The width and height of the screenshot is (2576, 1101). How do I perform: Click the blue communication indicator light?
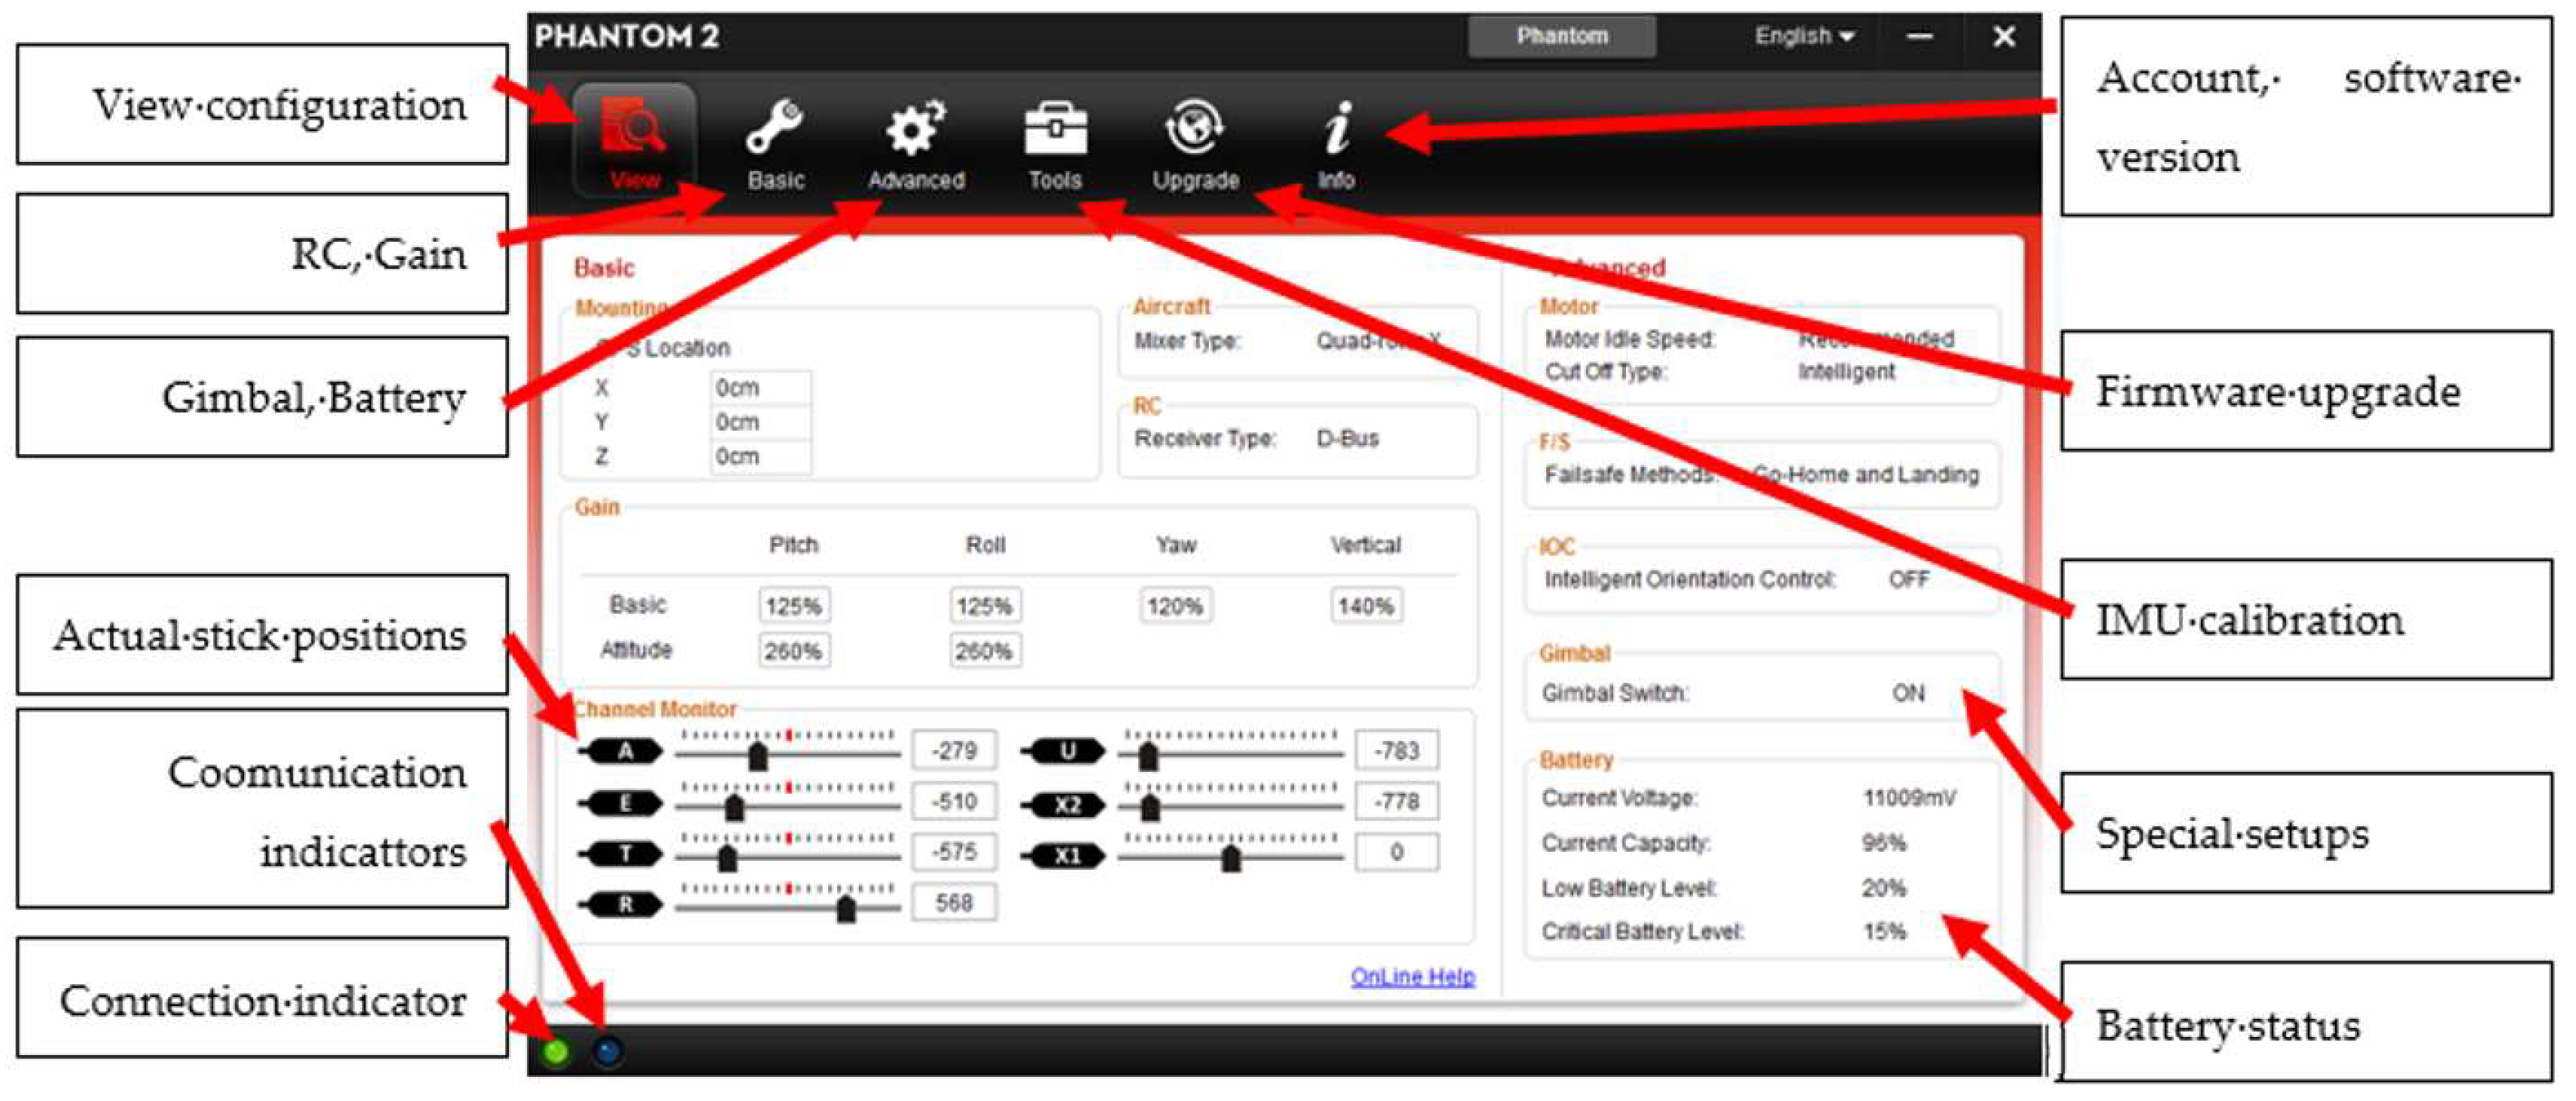click(608, 1051)
